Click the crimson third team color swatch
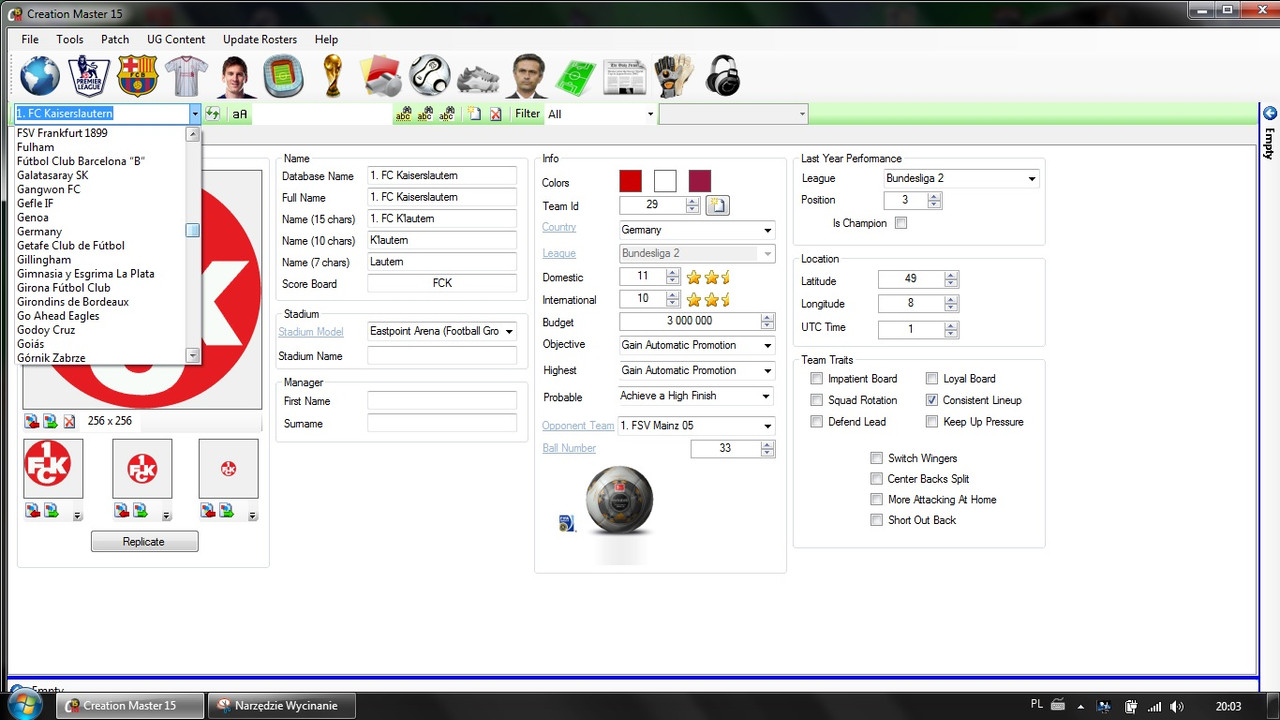This screenshot has width=1280, height=720. tap(699, 181)
